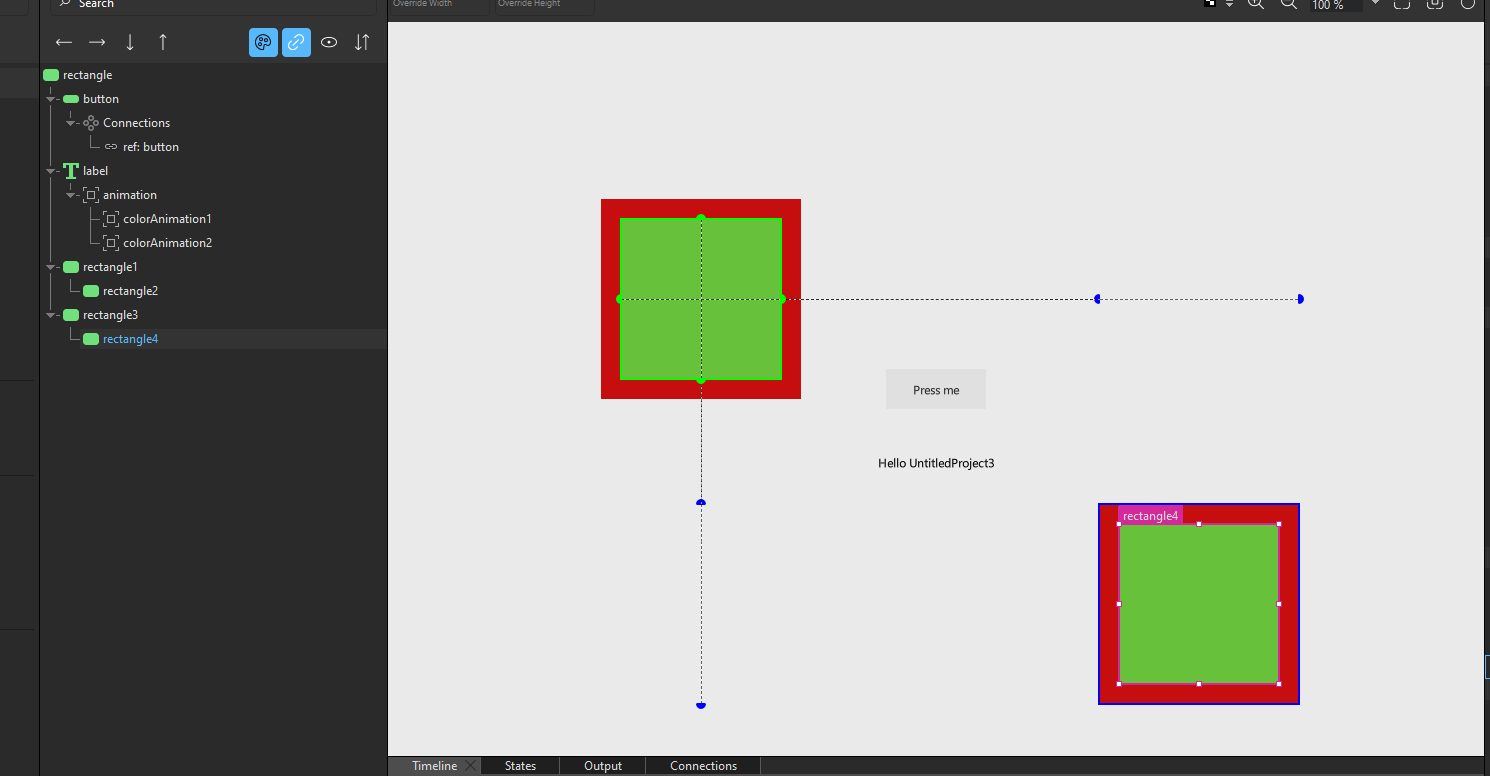Collapse the button tree node

[x=51, y=99]
